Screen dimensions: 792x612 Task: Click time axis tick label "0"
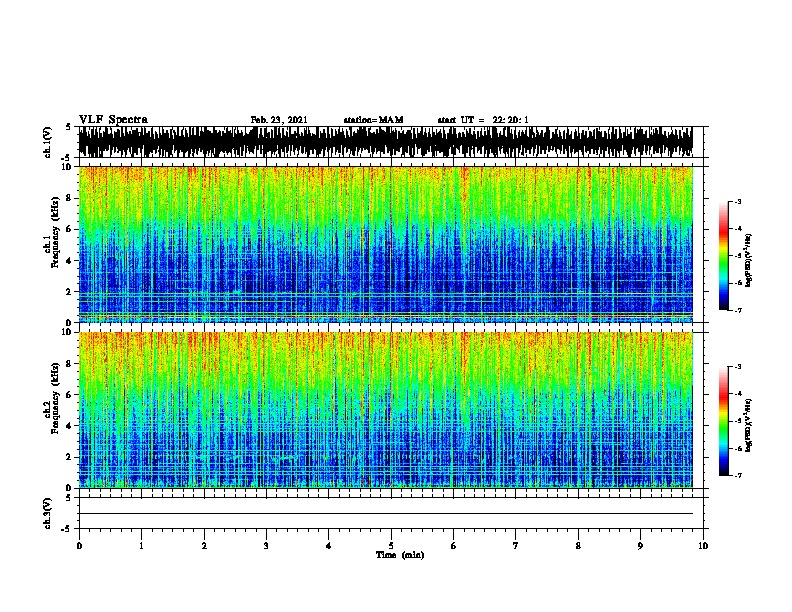[x=79, y=546]
